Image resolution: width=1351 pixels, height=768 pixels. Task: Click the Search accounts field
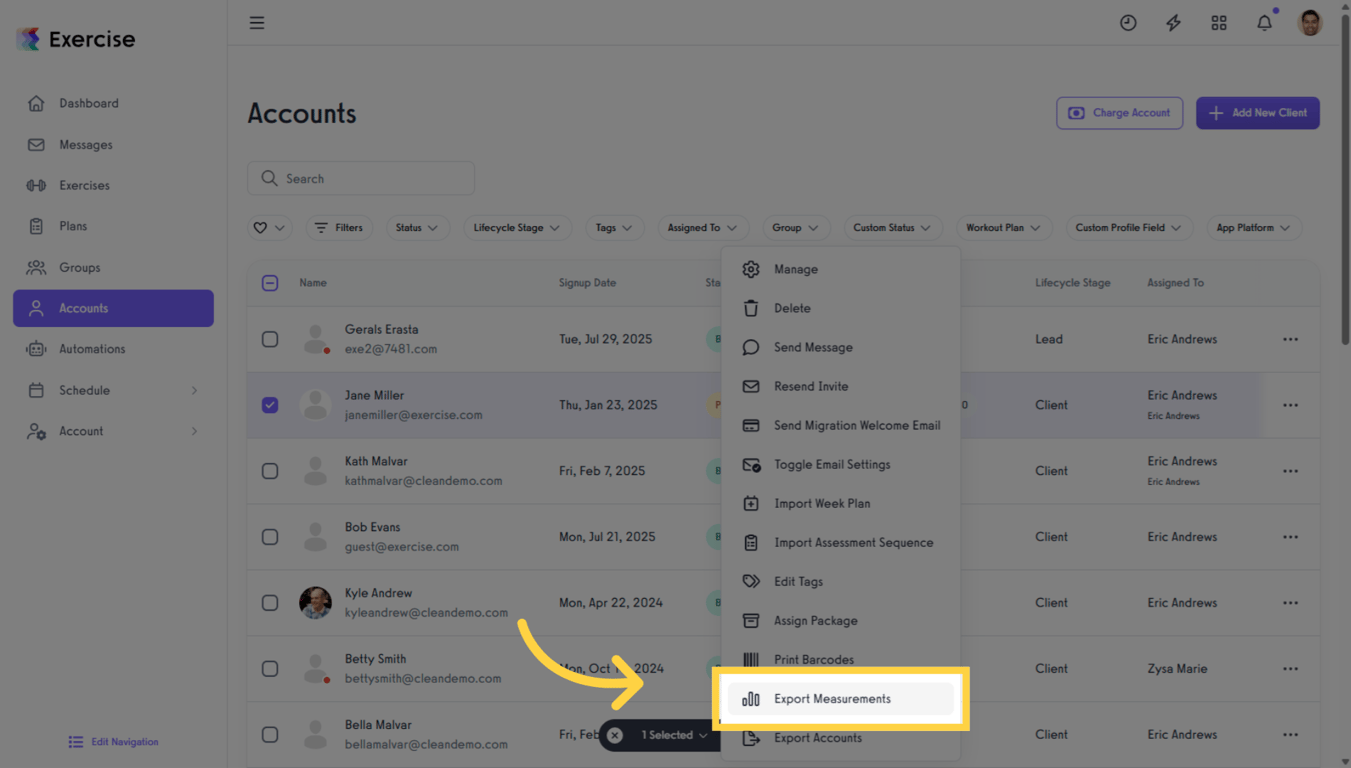360,178
